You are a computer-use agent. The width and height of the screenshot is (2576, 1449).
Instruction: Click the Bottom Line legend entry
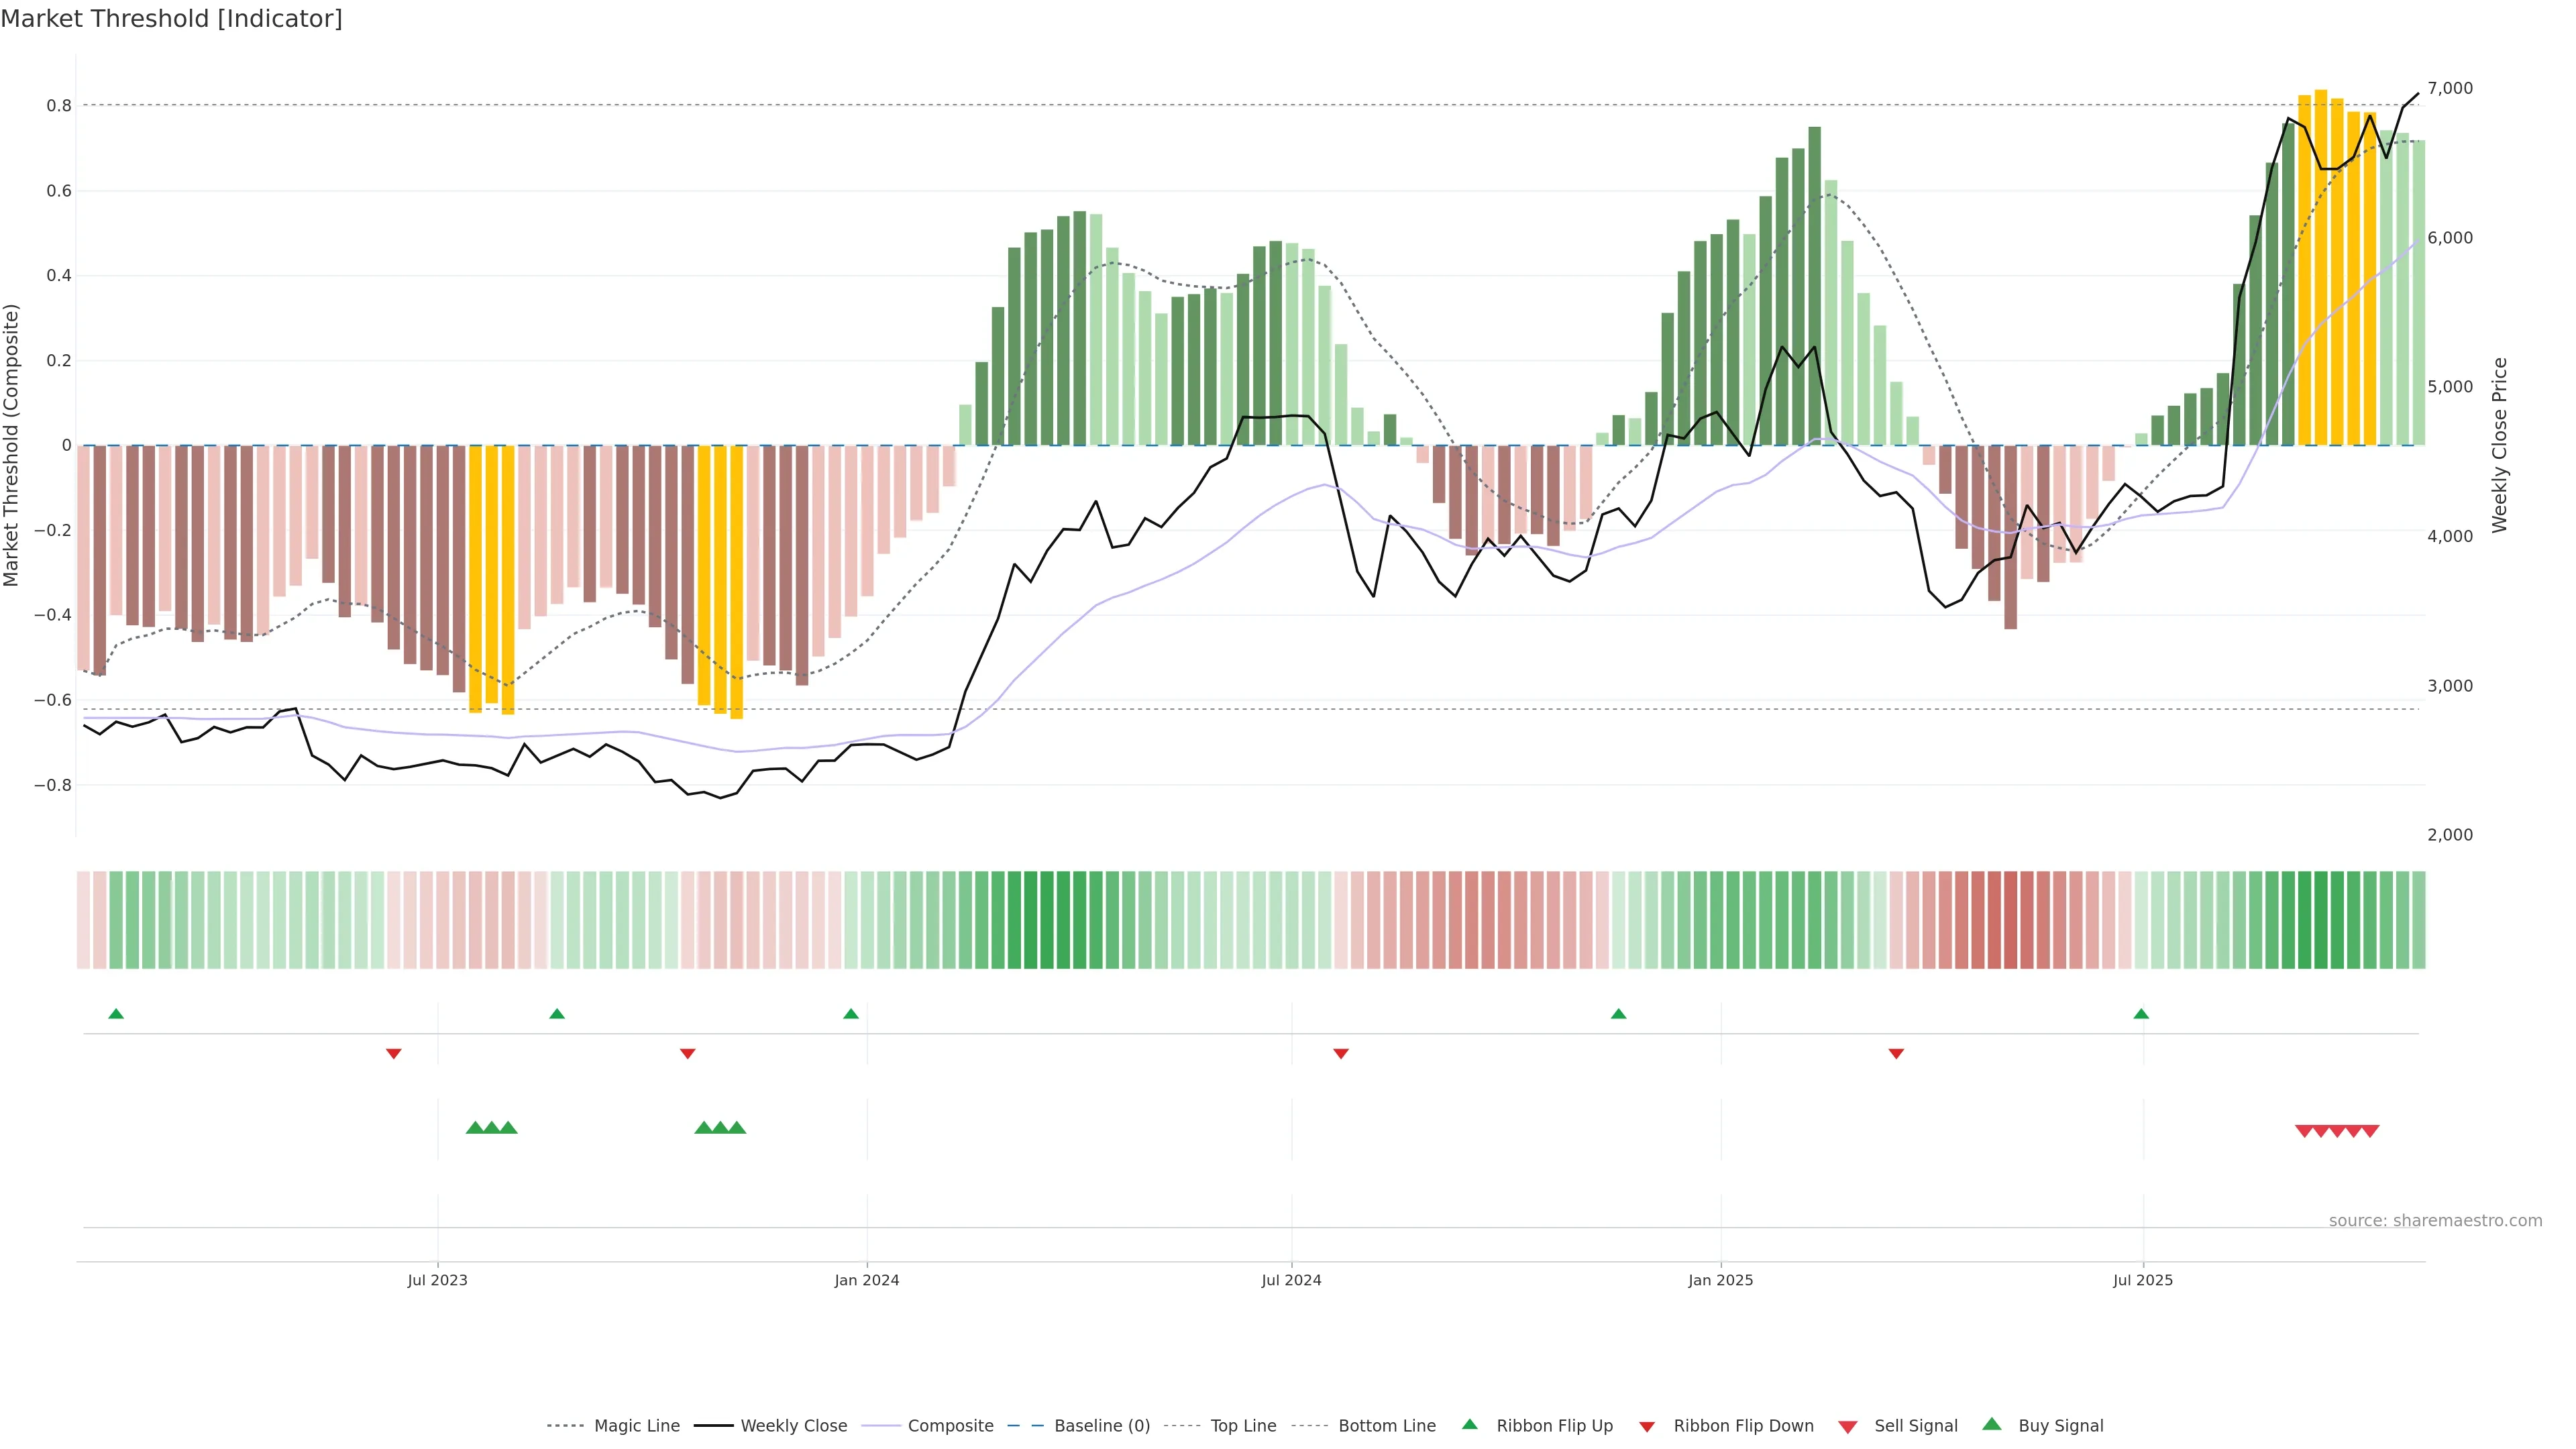(1386, 1426)
